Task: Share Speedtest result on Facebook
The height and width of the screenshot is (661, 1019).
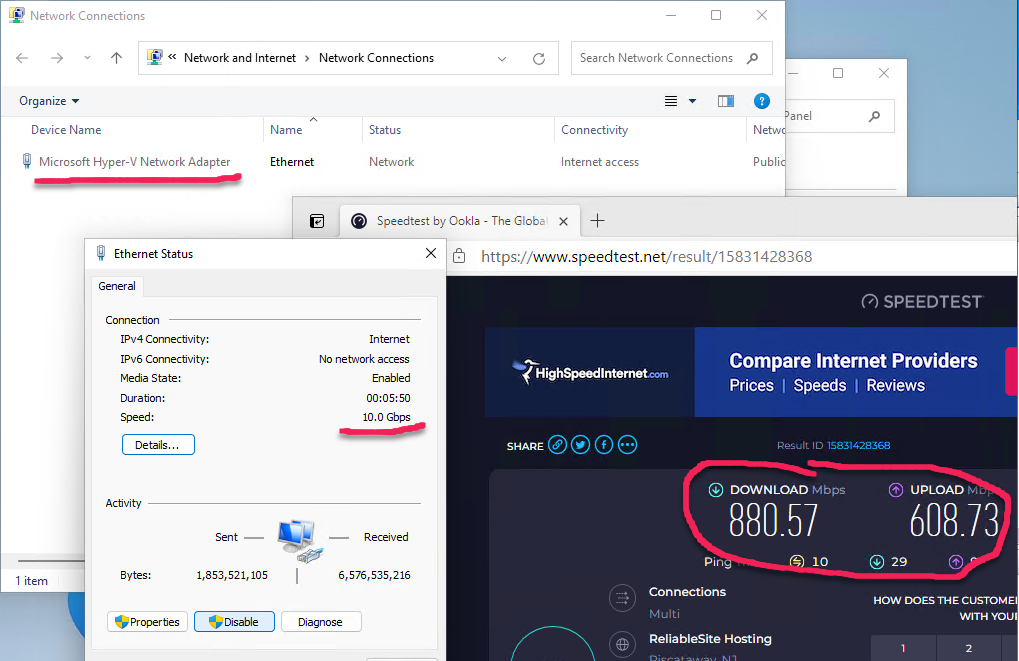Action: (x=604, y=445)
